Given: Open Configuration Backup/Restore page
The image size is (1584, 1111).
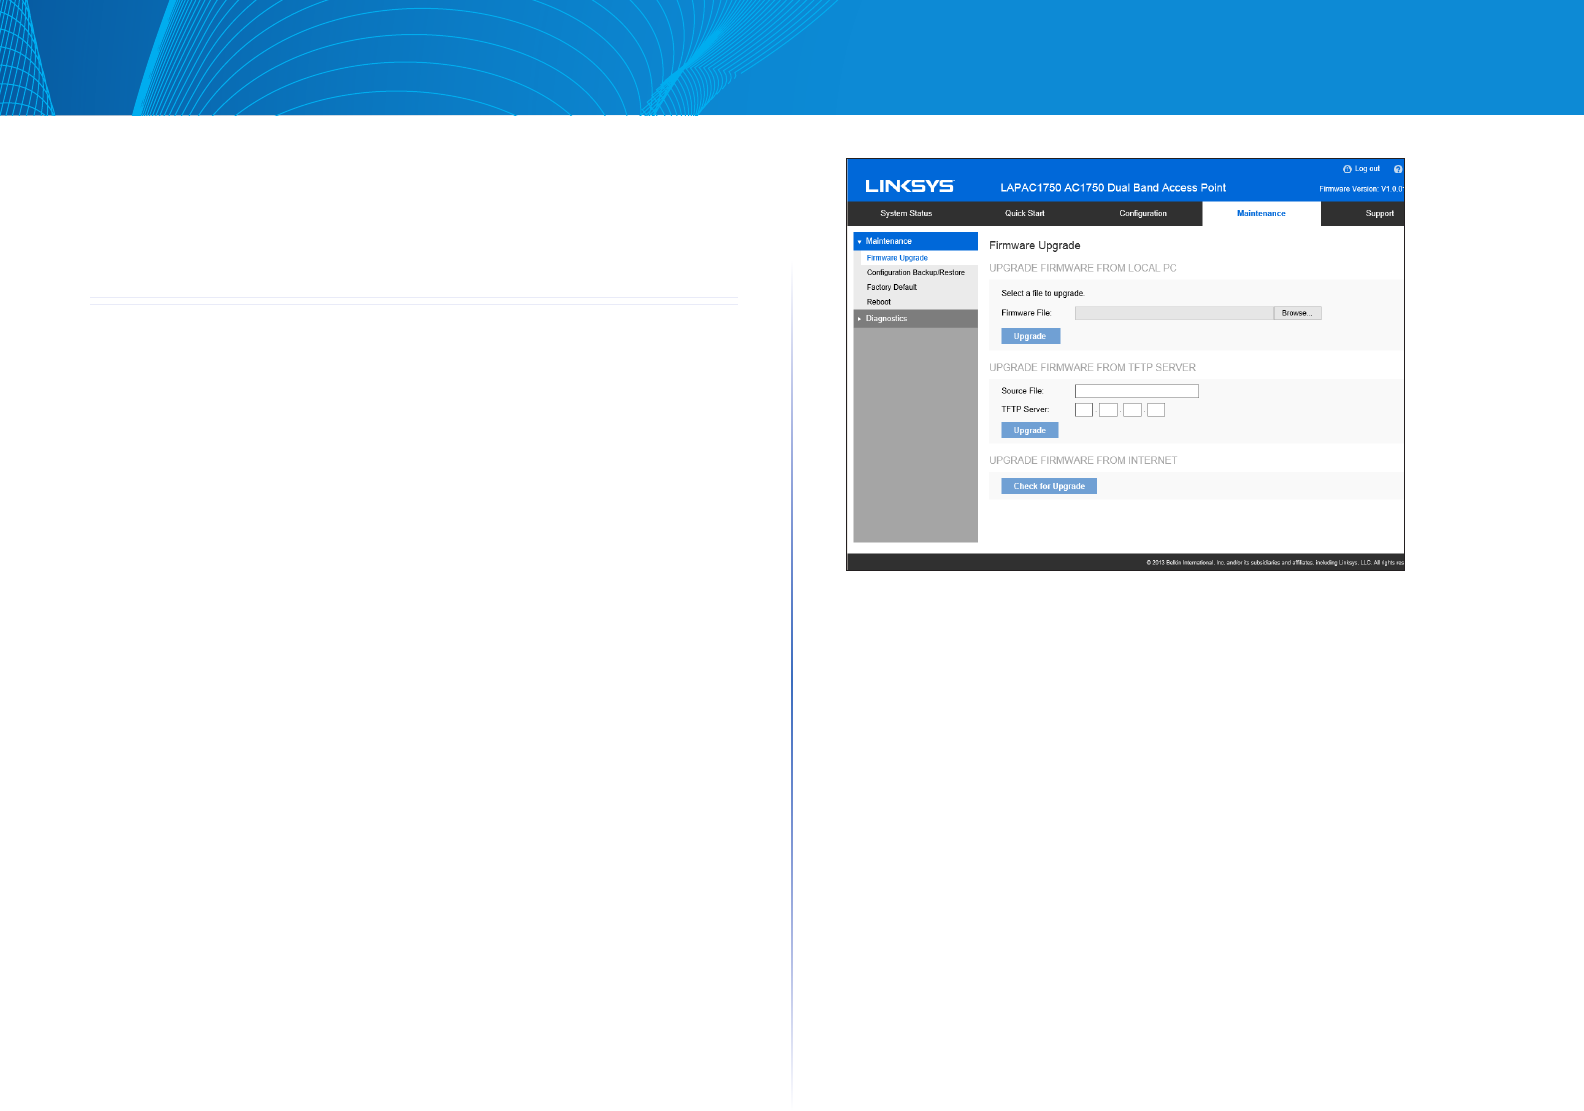Looking at the screenshot, I should pyautogui.click(x=916, y=272).
